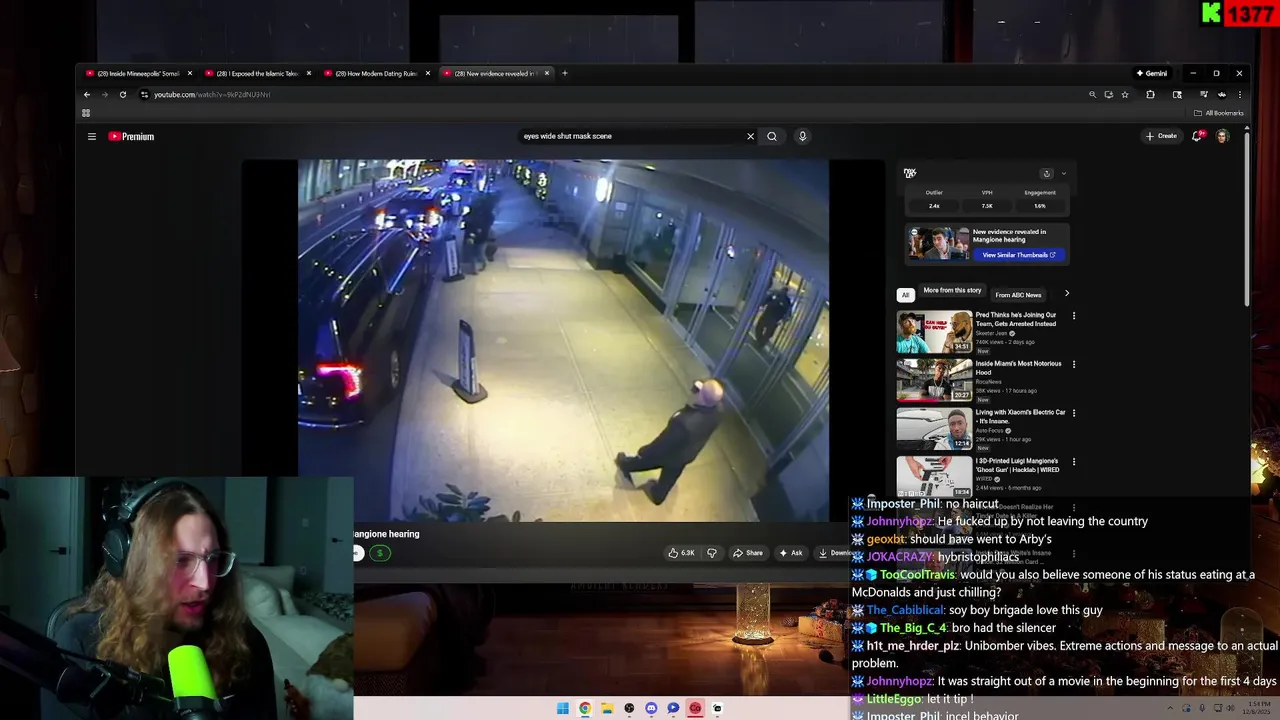Open File Explorer from the taskbar

[x=607, y=708]
